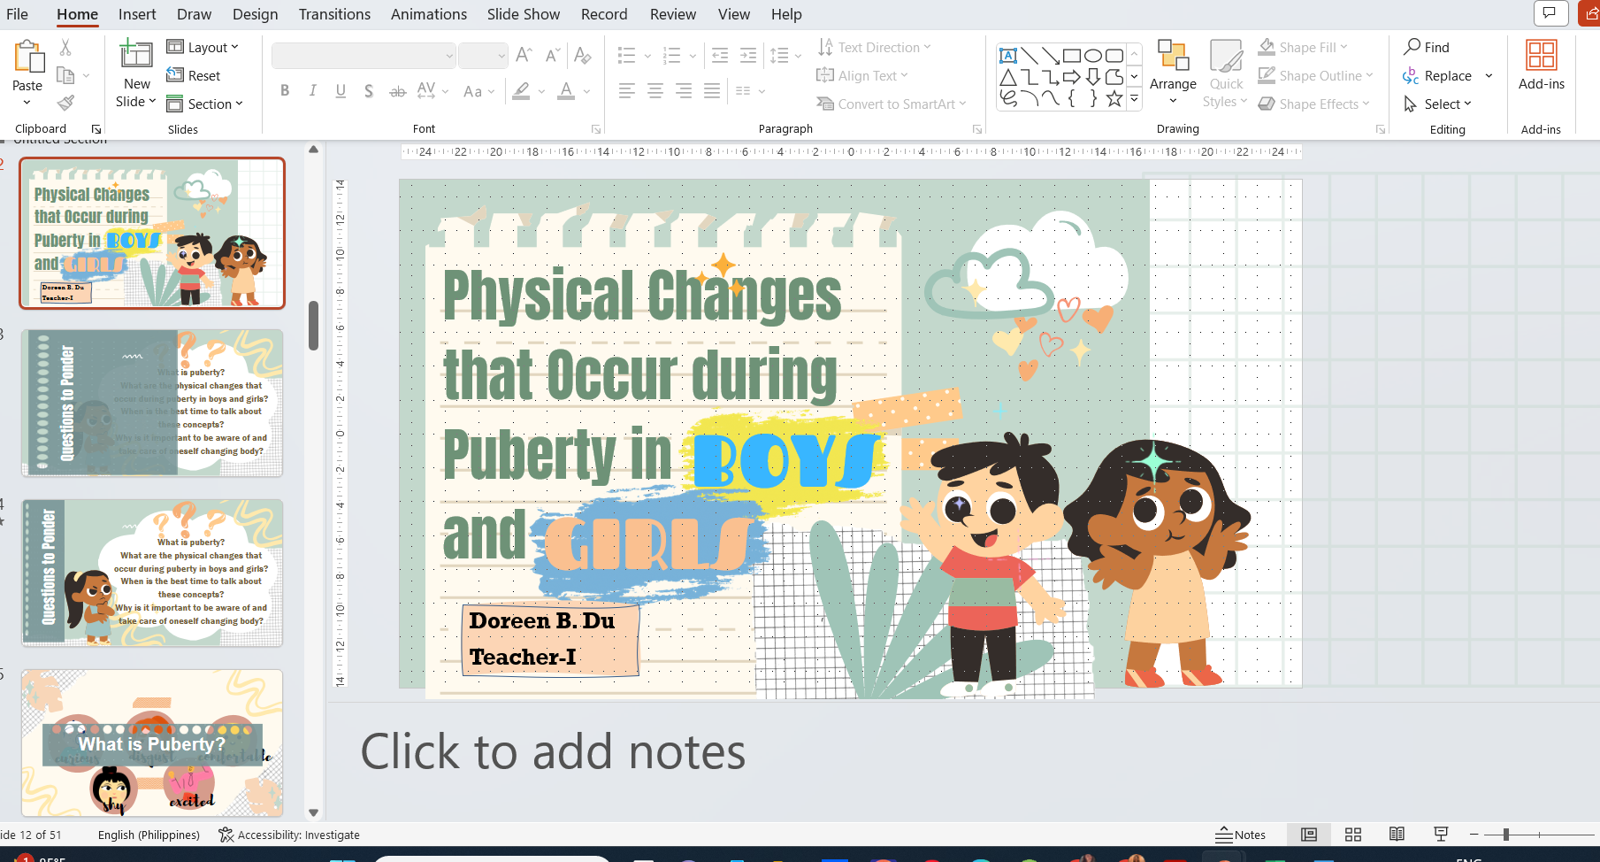This screenshot has height=862, width=1600.
Task: Select the Text Box shape tool
Action: (x=1008, y=55)
